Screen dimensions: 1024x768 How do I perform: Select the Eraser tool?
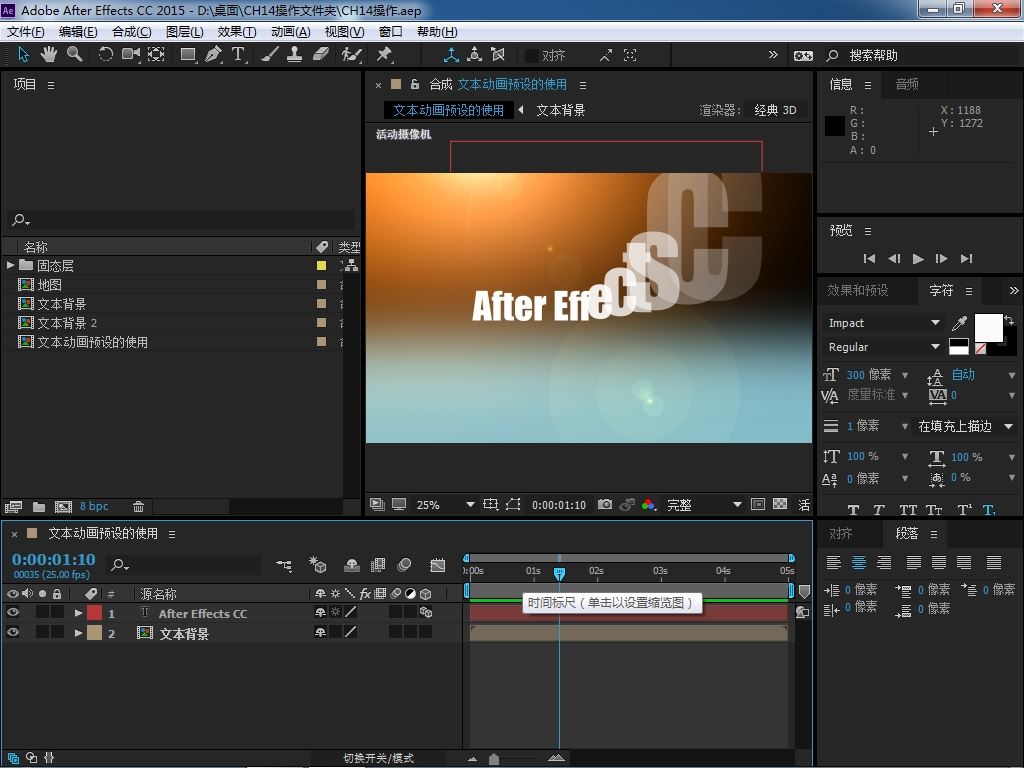(x=321, y=55)
